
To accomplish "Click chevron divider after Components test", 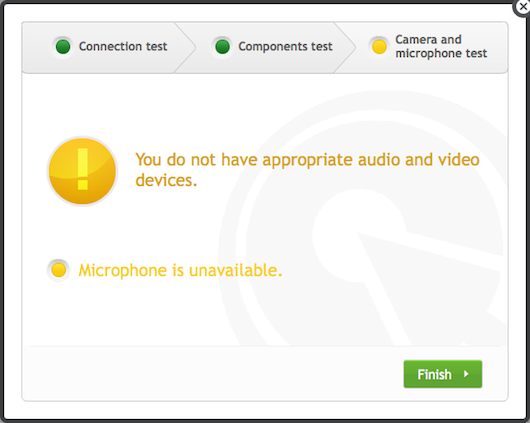I will (345, 47).
